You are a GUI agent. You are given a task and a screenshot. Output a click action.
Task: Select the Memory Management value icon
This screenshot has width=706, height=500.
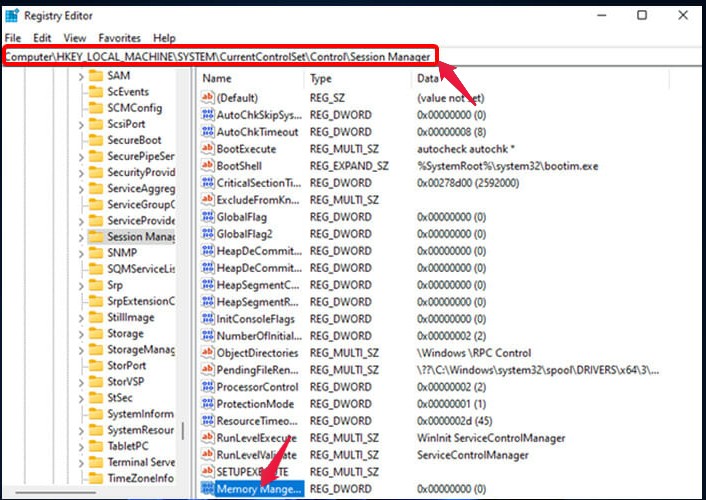208,489
